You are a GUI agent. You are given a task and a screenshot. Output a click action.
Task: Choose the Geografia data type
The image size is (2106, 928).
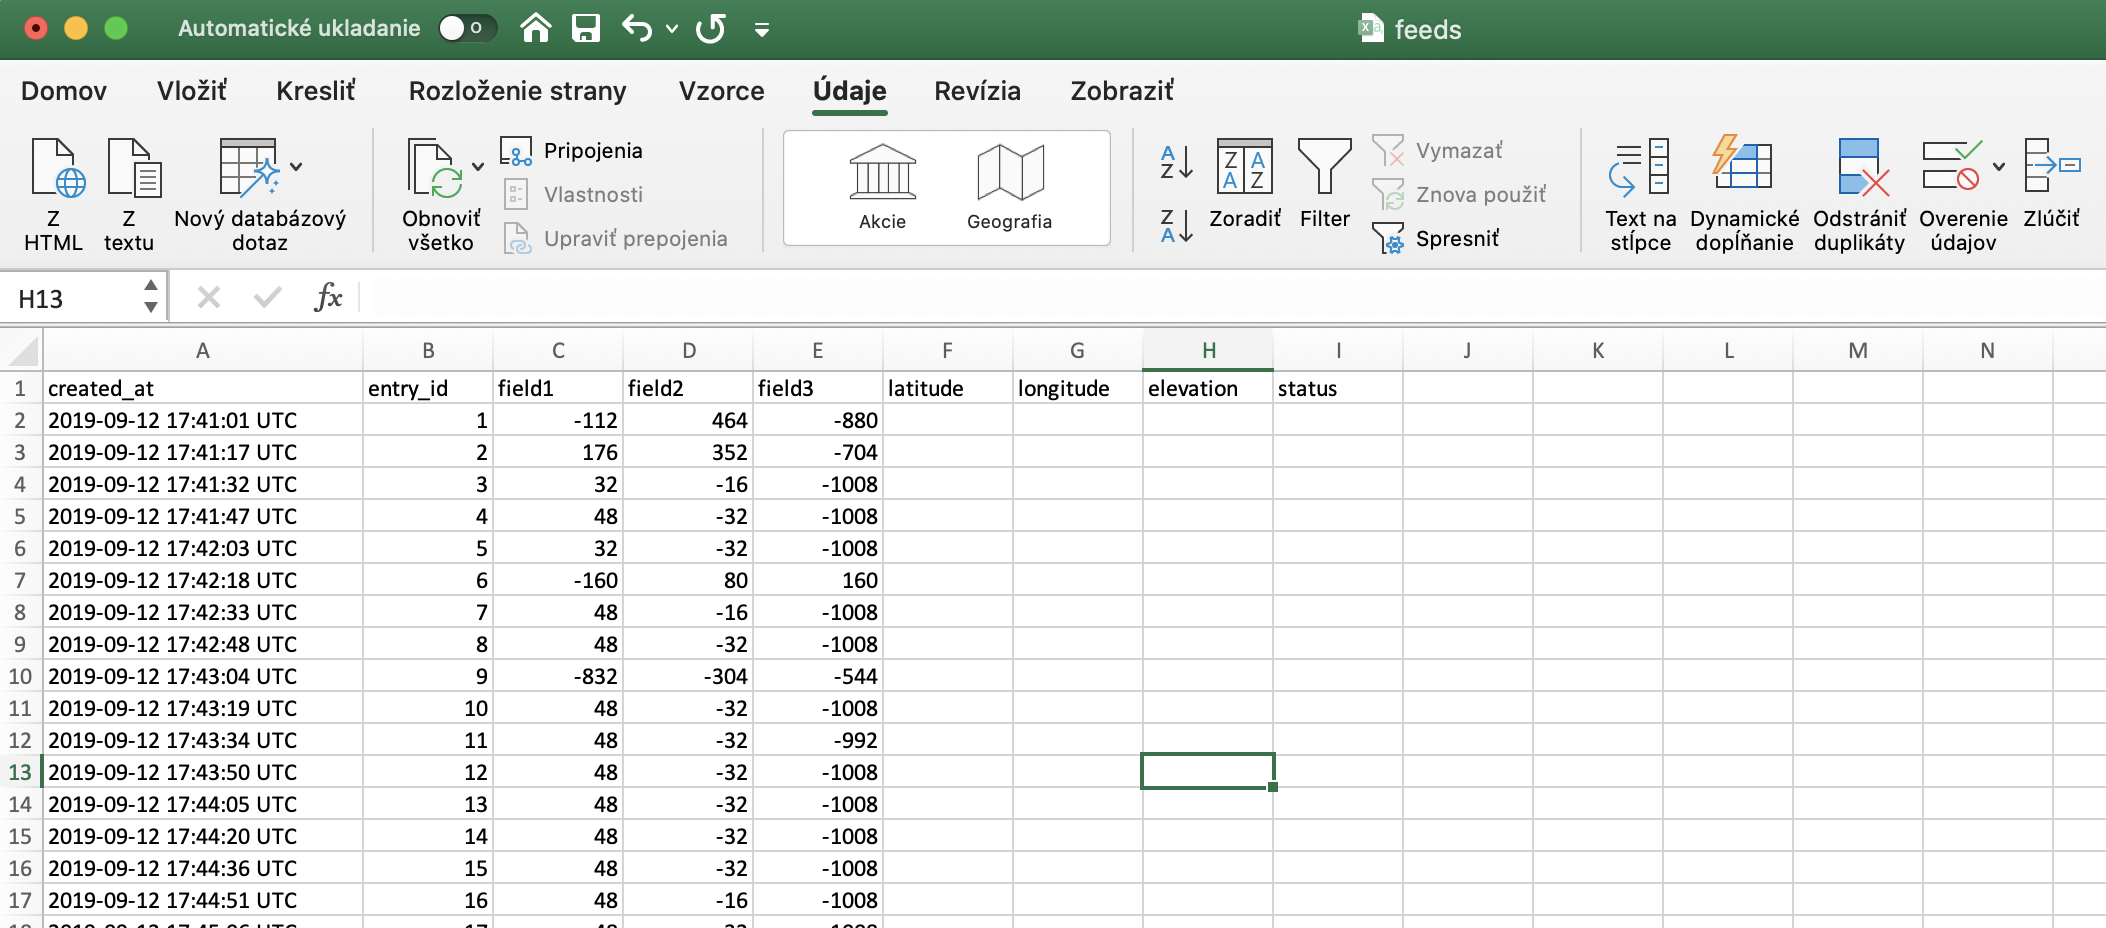point(1009,187)
